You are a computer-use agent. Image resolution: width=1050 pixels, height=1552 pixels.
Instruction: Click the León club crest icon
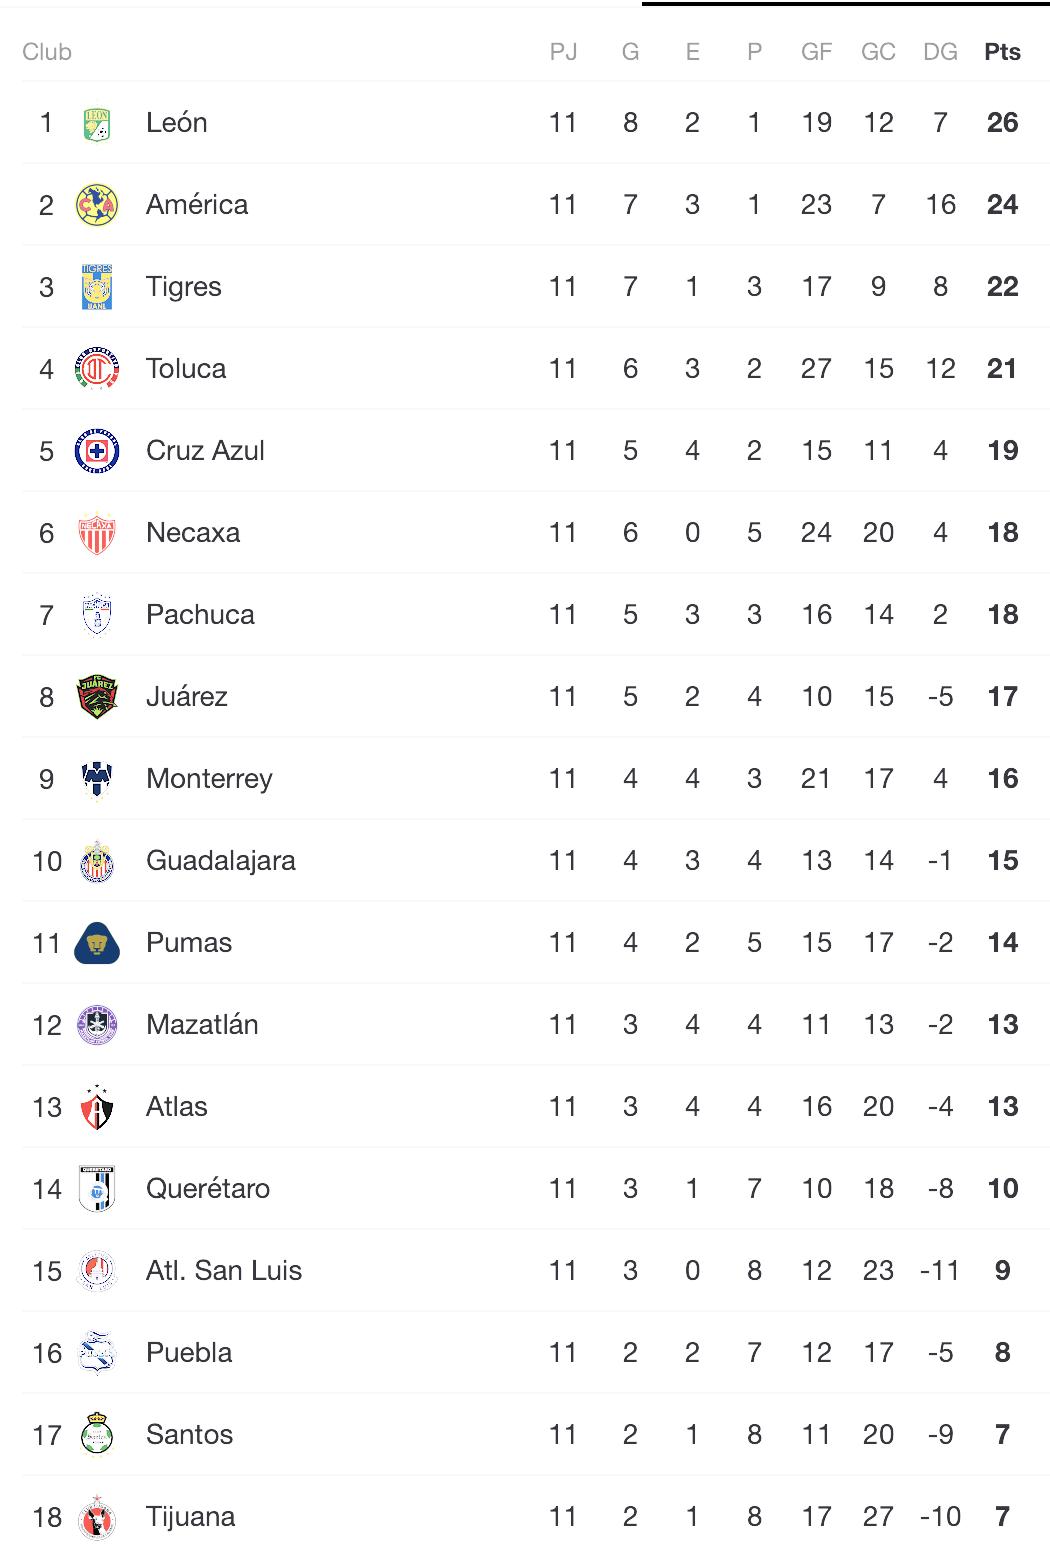pos(97,123)
